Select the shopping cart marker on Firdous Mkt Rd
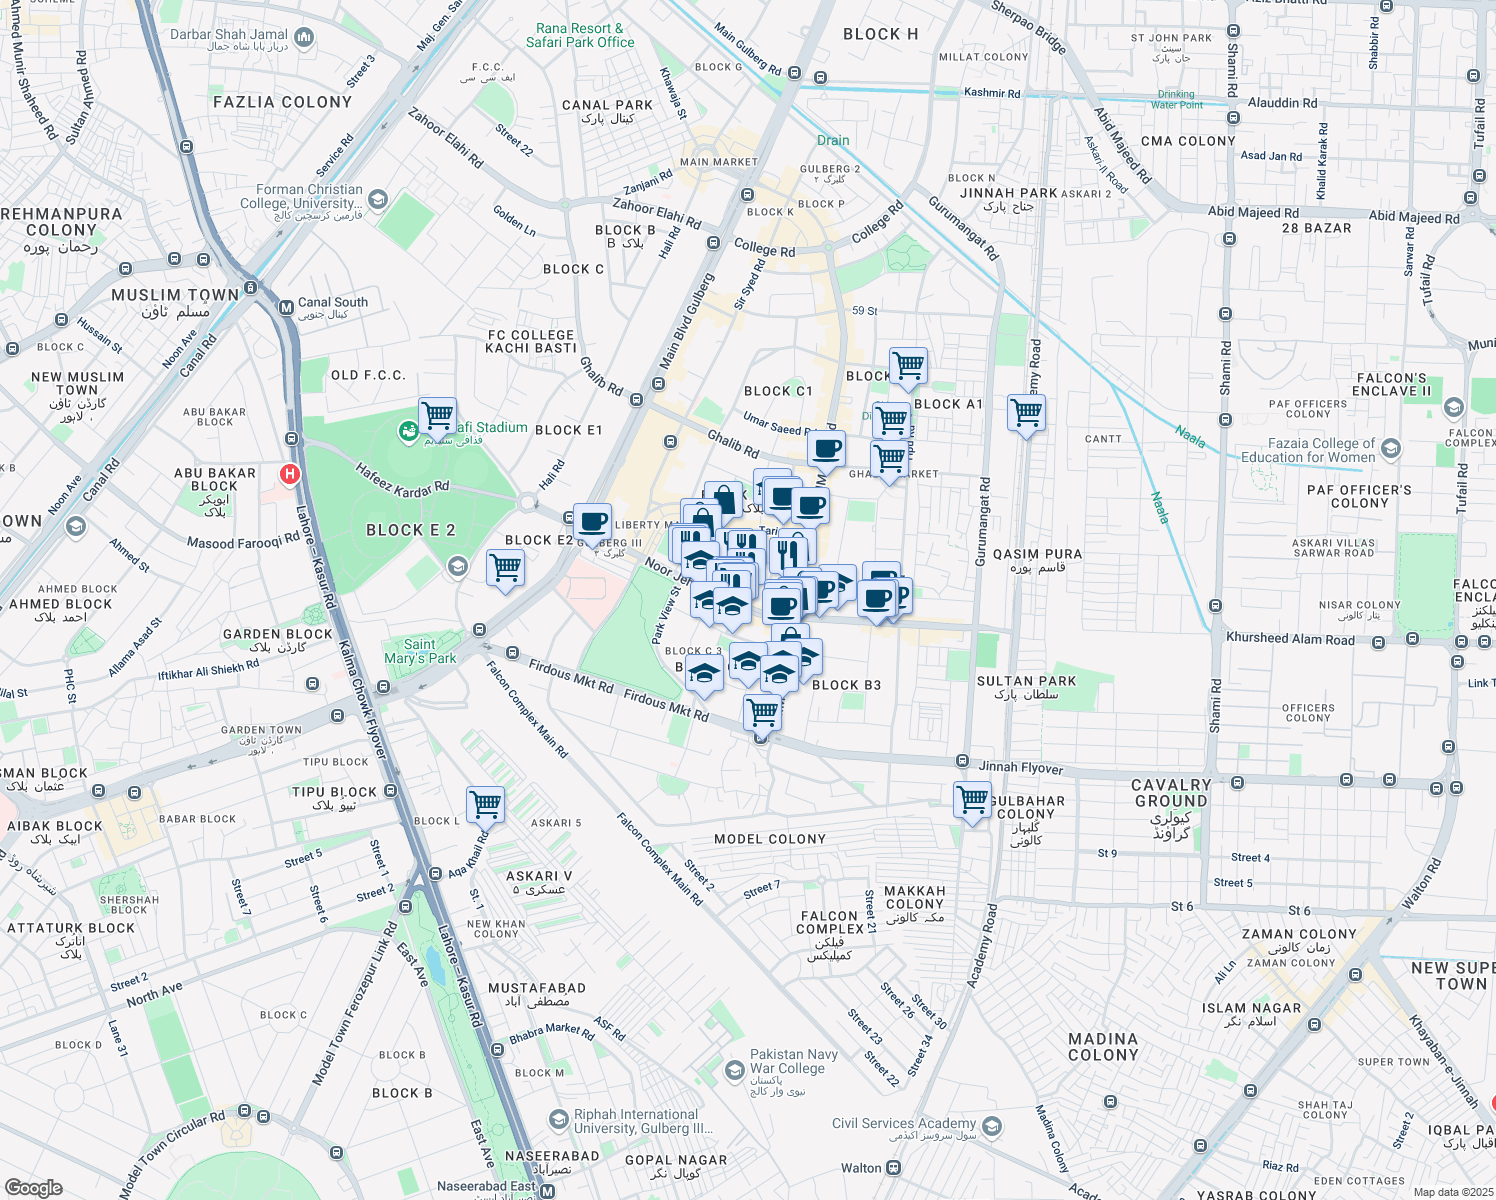 click(x=763, y=713)
